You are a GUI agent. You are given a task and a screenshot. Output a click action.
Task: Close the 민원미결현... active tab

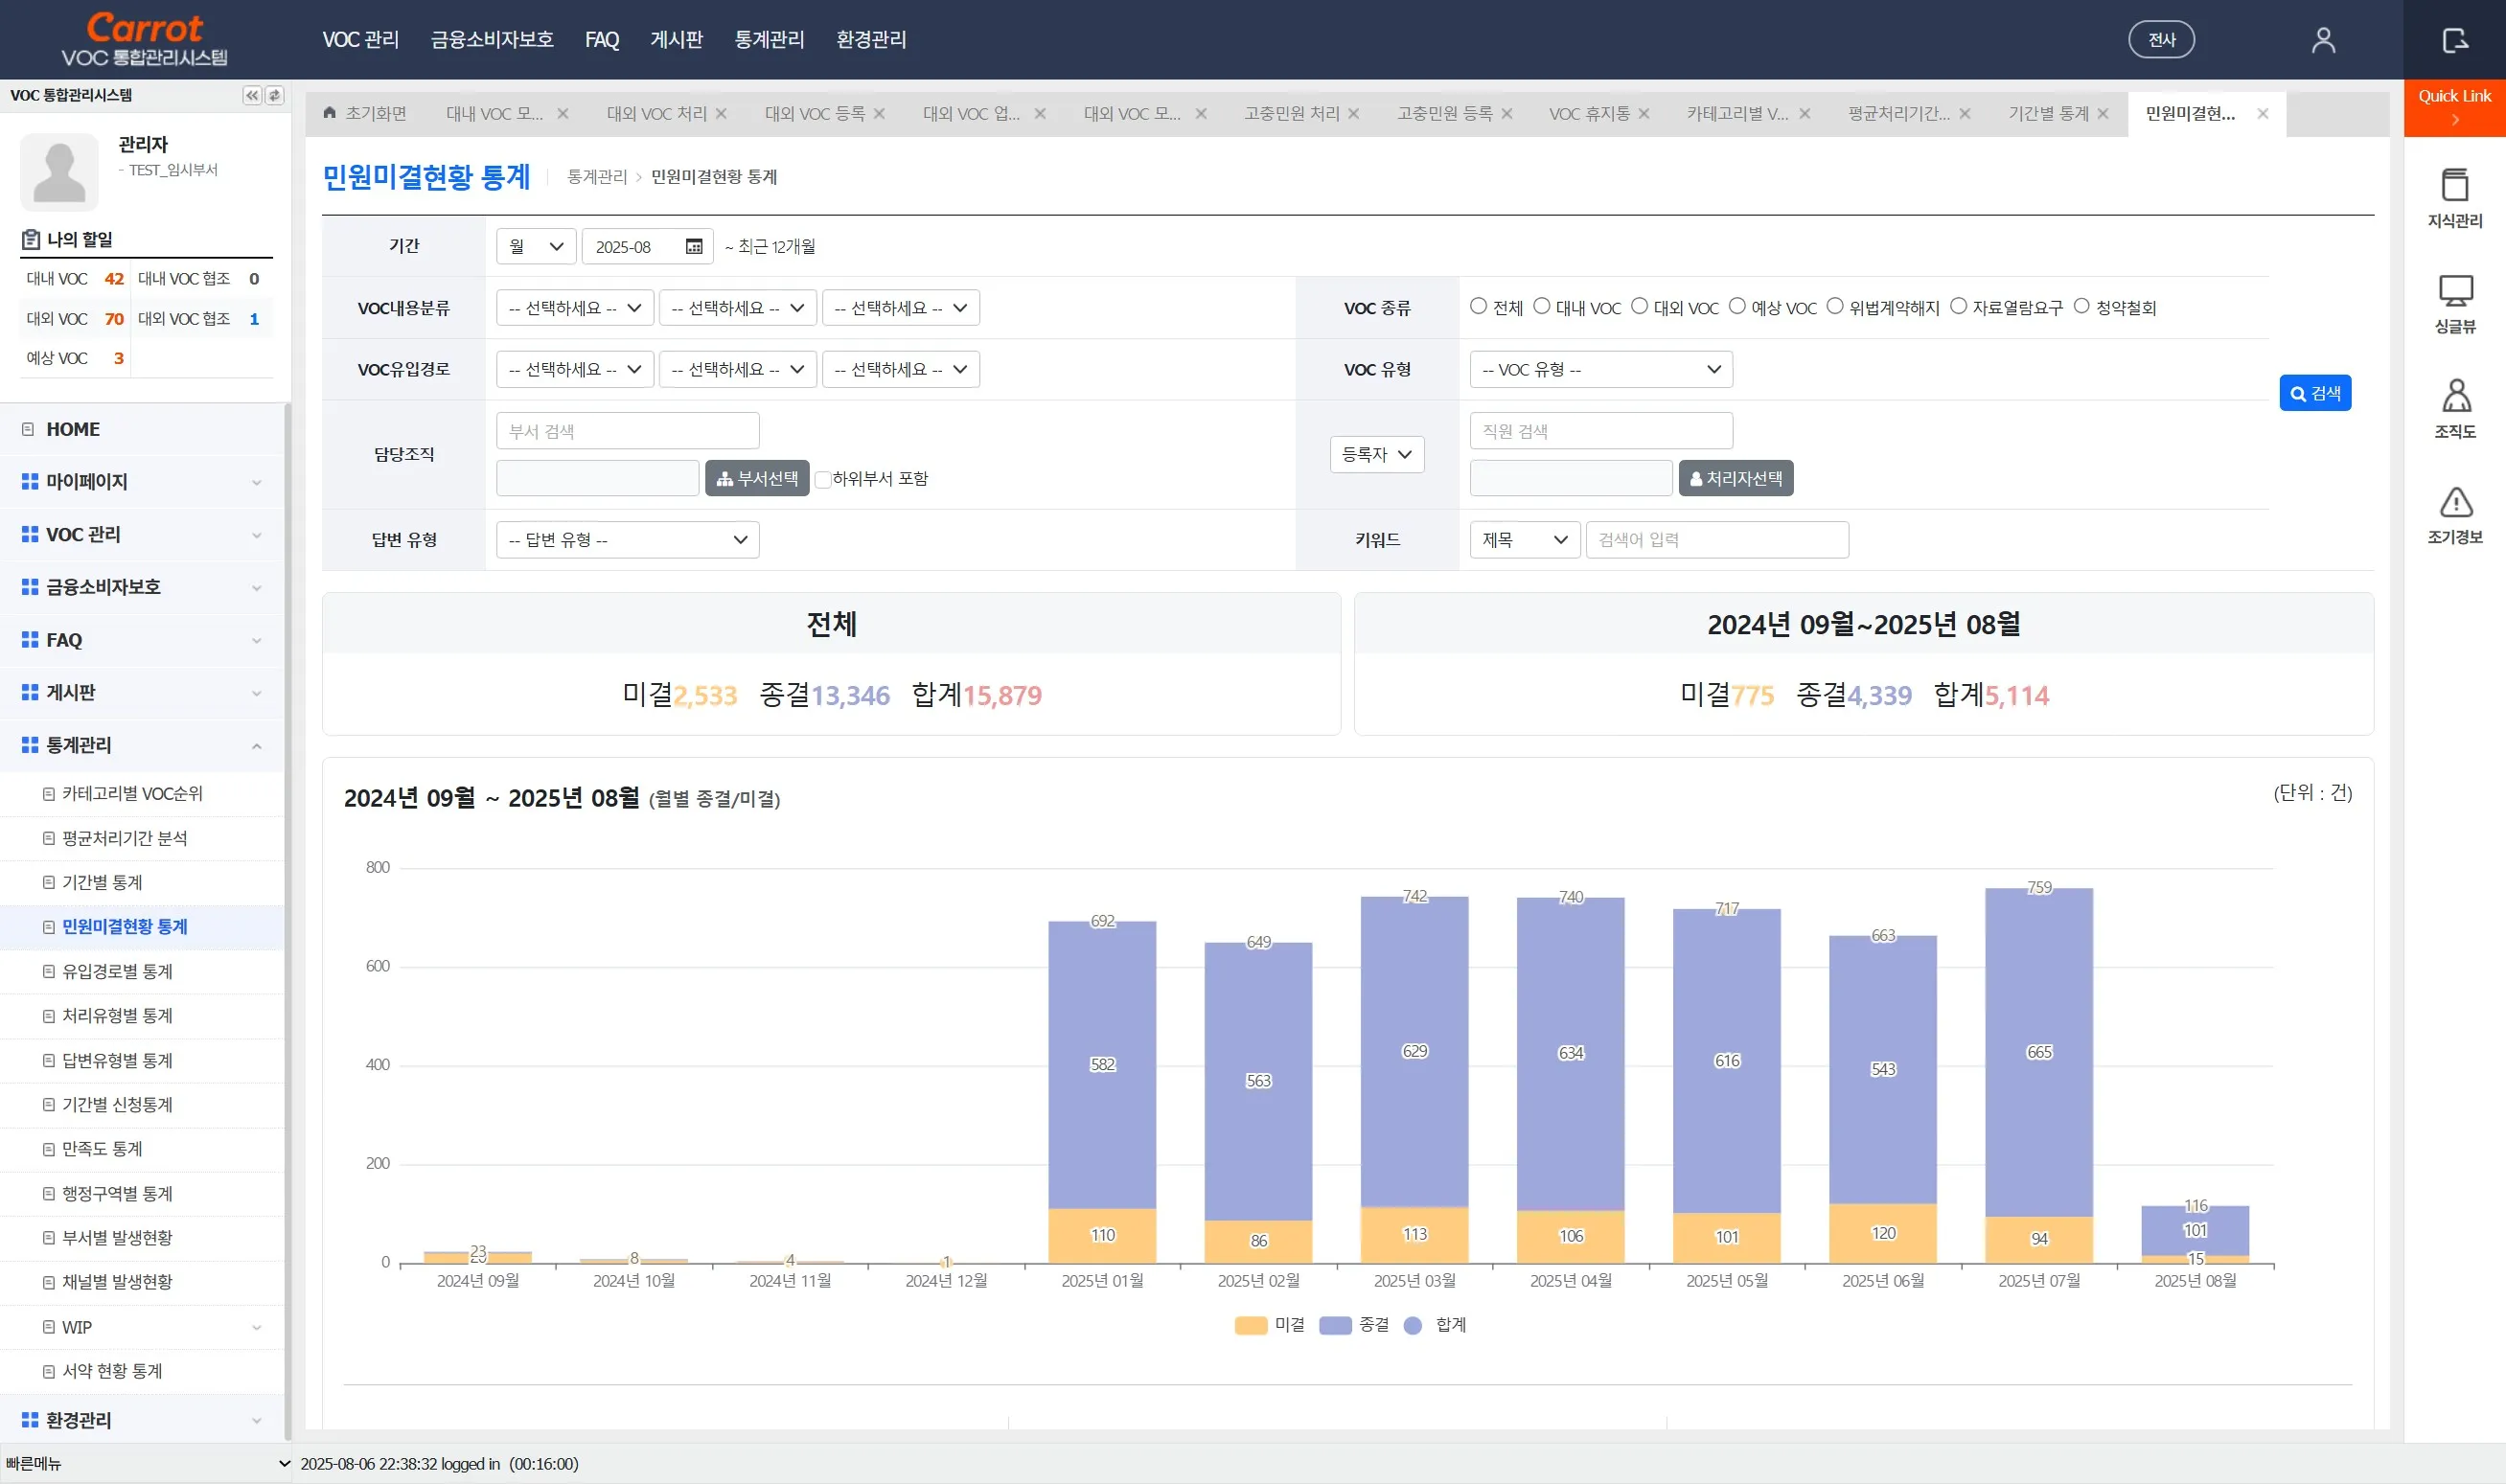[x=2263, y=114]
